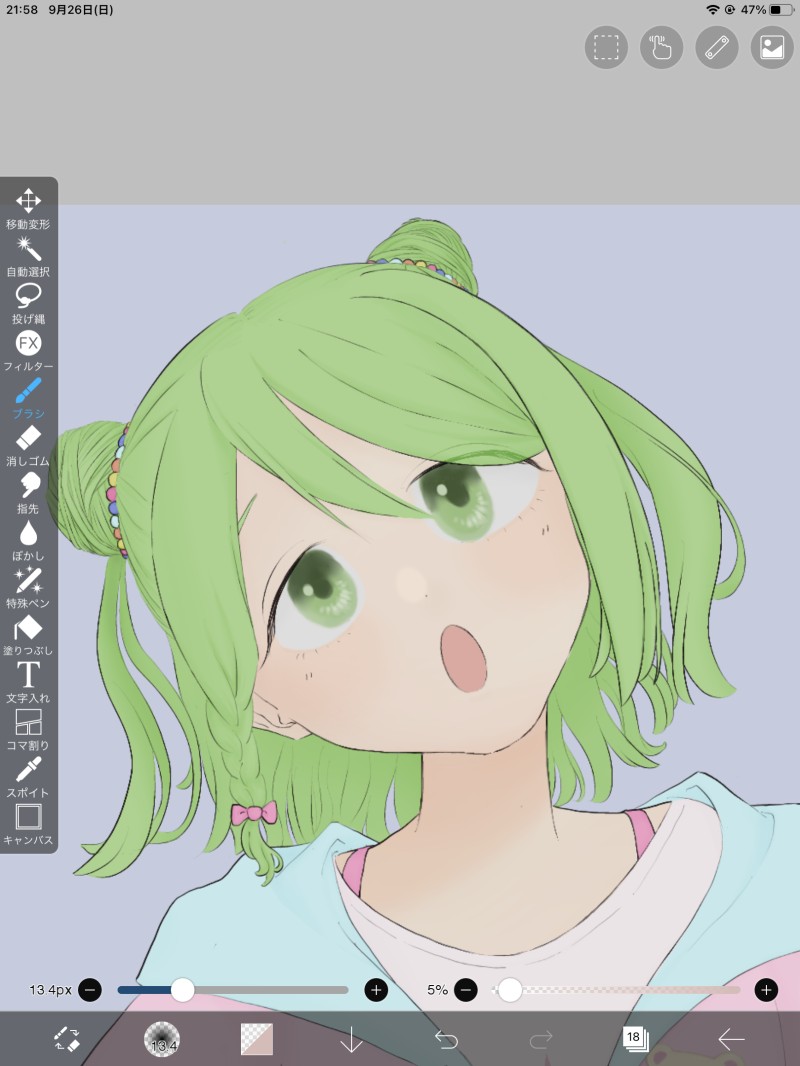
Task: Open the ruler tool menu
Action: tap(716, 48)
